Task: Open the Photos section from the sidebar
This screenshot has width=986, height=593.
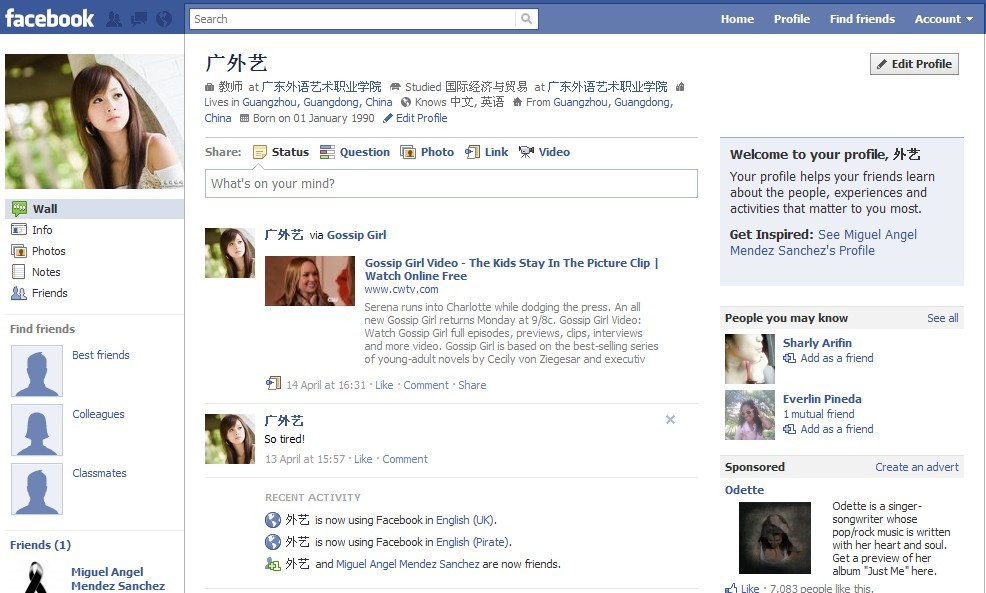Action: click(21, 250)
